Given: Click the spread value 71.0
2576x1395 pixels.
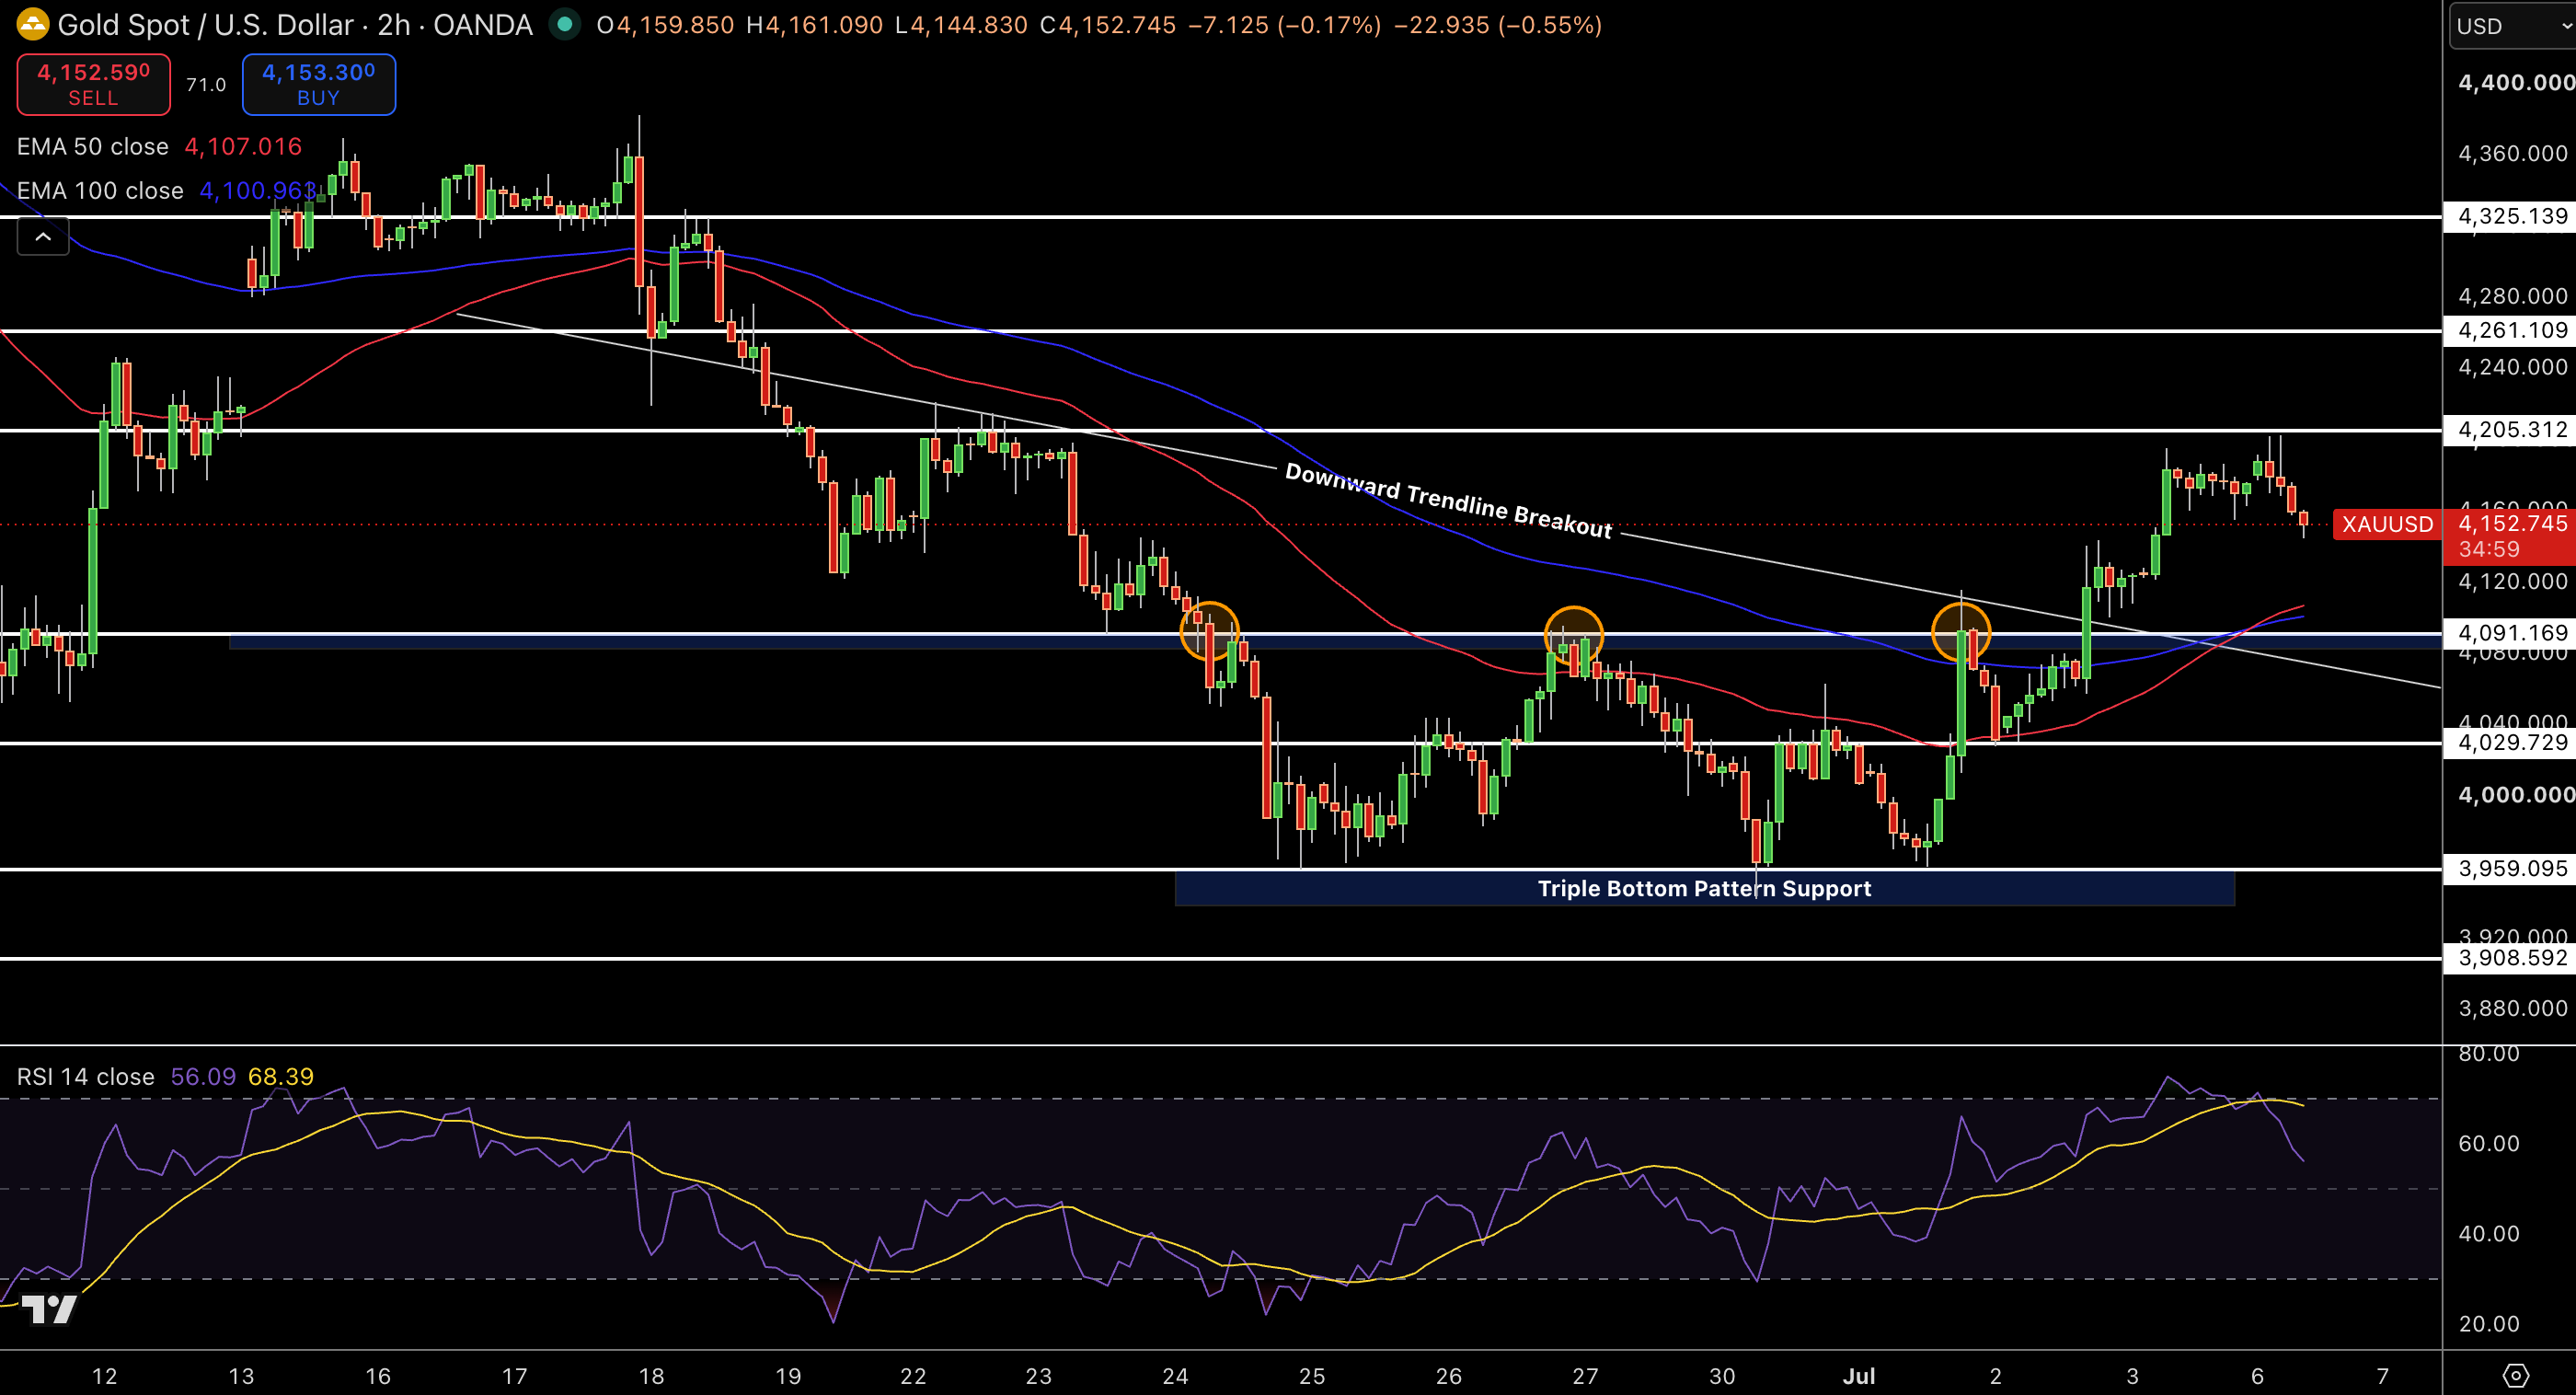Looking at the screenshot, I should pyautogui.click(x=206, y=84).
